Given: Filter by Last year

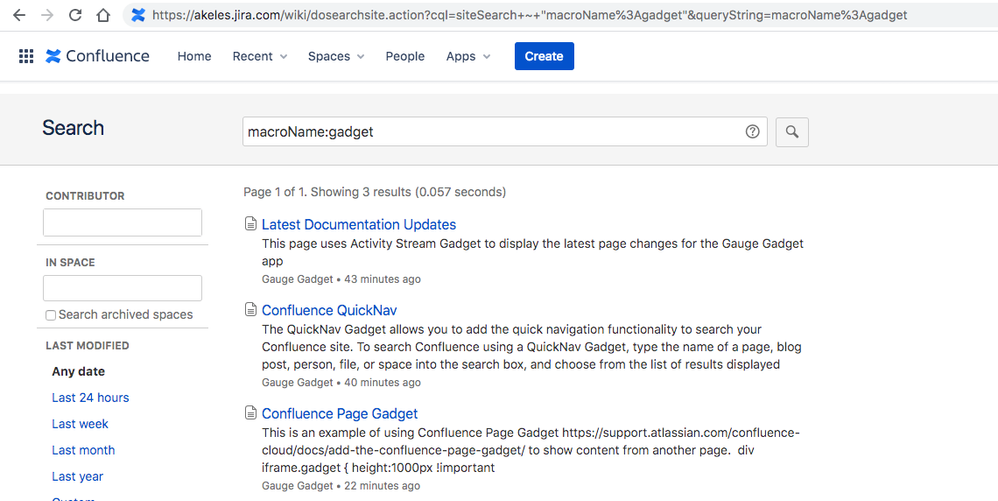Looking at the screenshot, I should [x=78, y=476].
